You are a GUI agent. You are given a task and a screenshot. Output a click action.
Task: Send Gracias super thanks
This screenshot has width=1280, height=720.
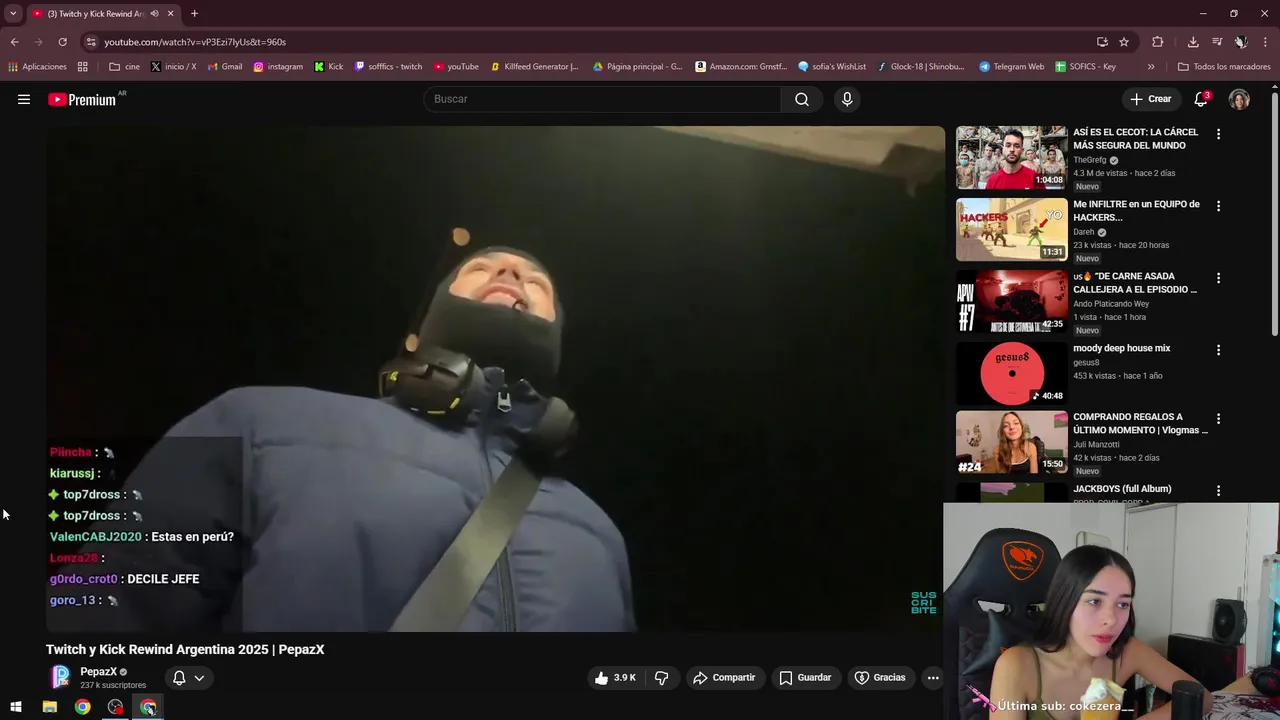point(880,678)
